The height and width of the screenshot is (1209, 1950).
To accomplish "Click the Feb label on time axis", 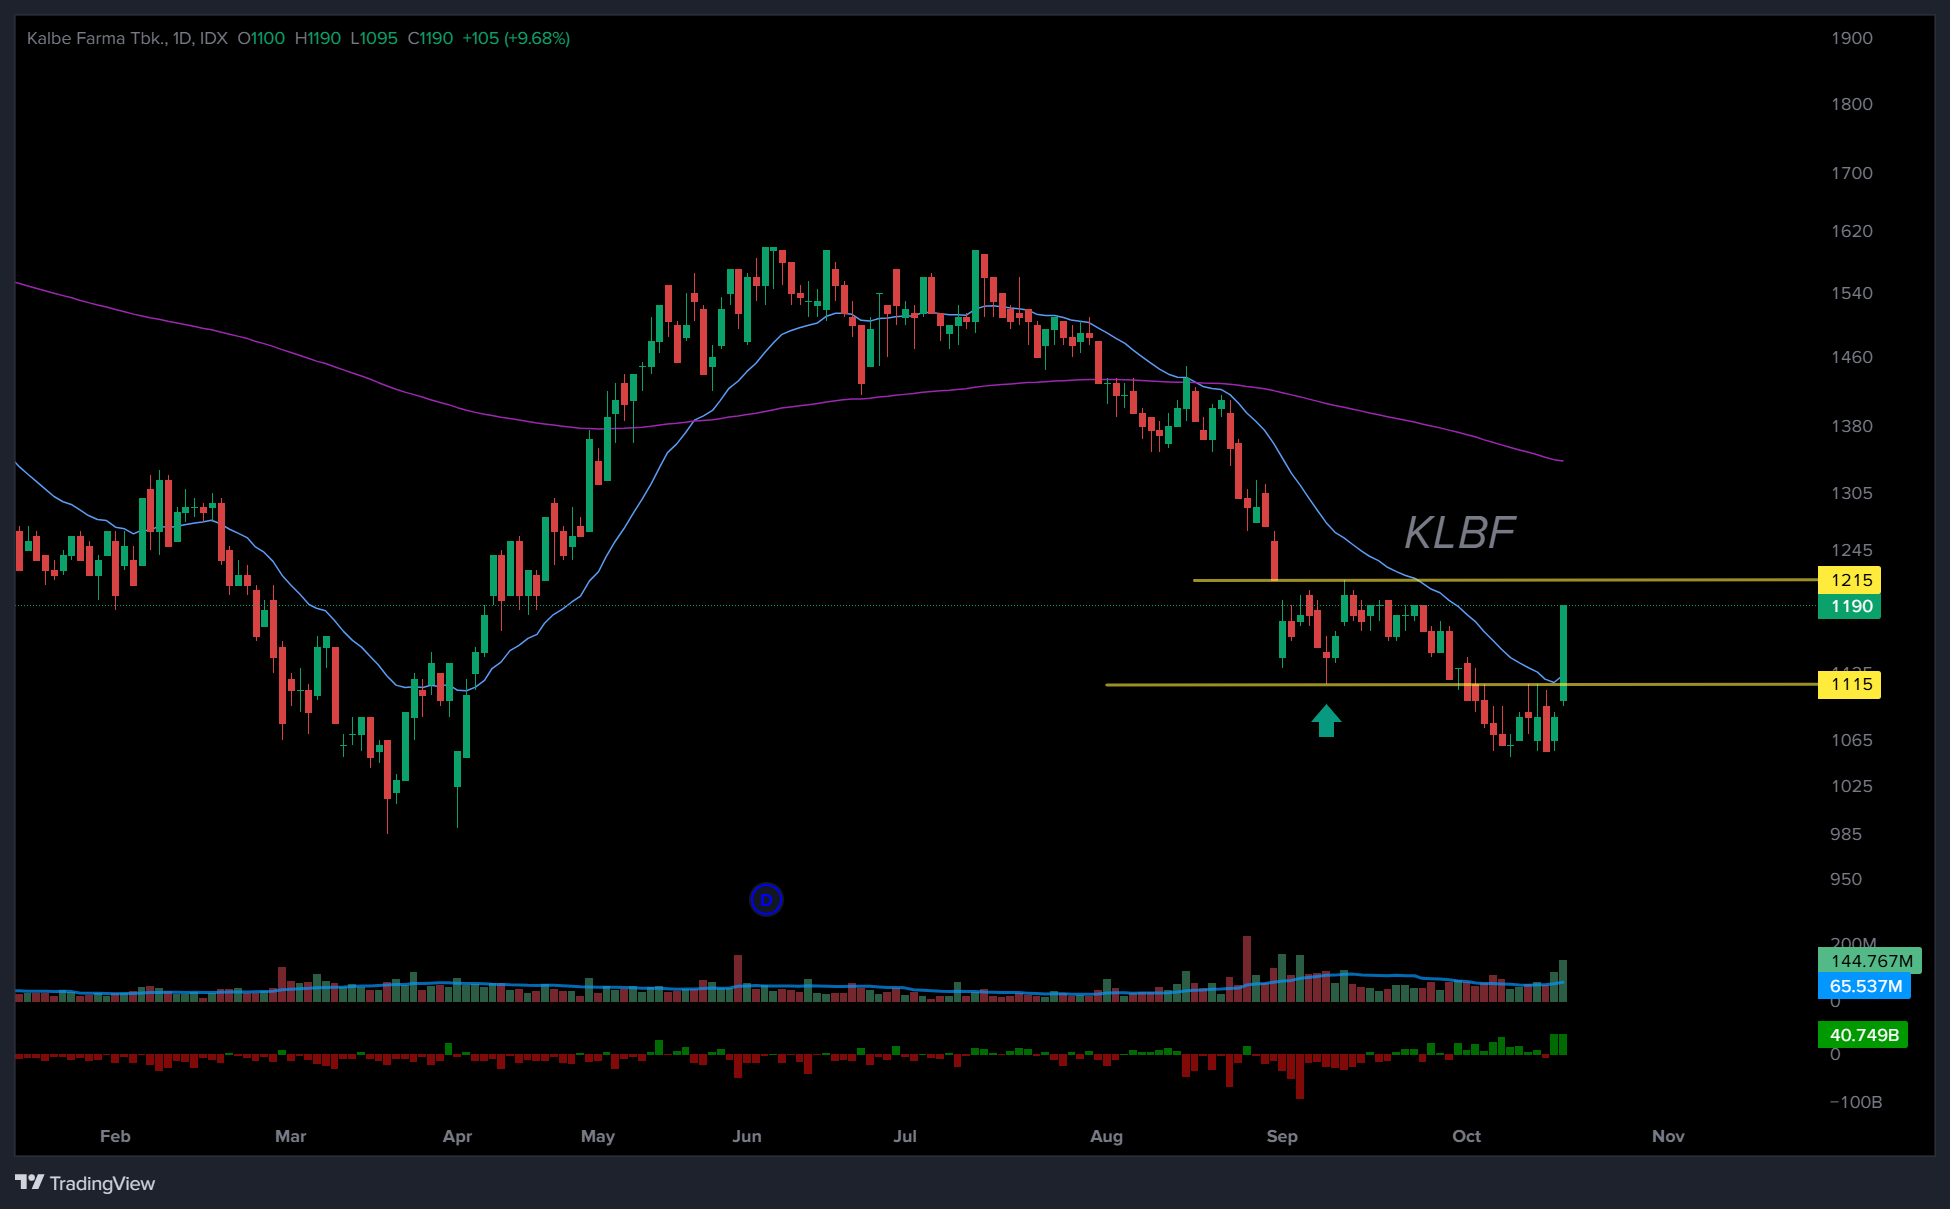I will [115, 1136].
